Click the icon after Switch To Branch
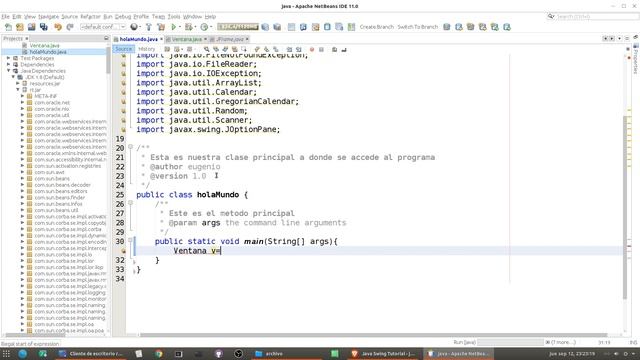640x360 pixels. (447, 27)
